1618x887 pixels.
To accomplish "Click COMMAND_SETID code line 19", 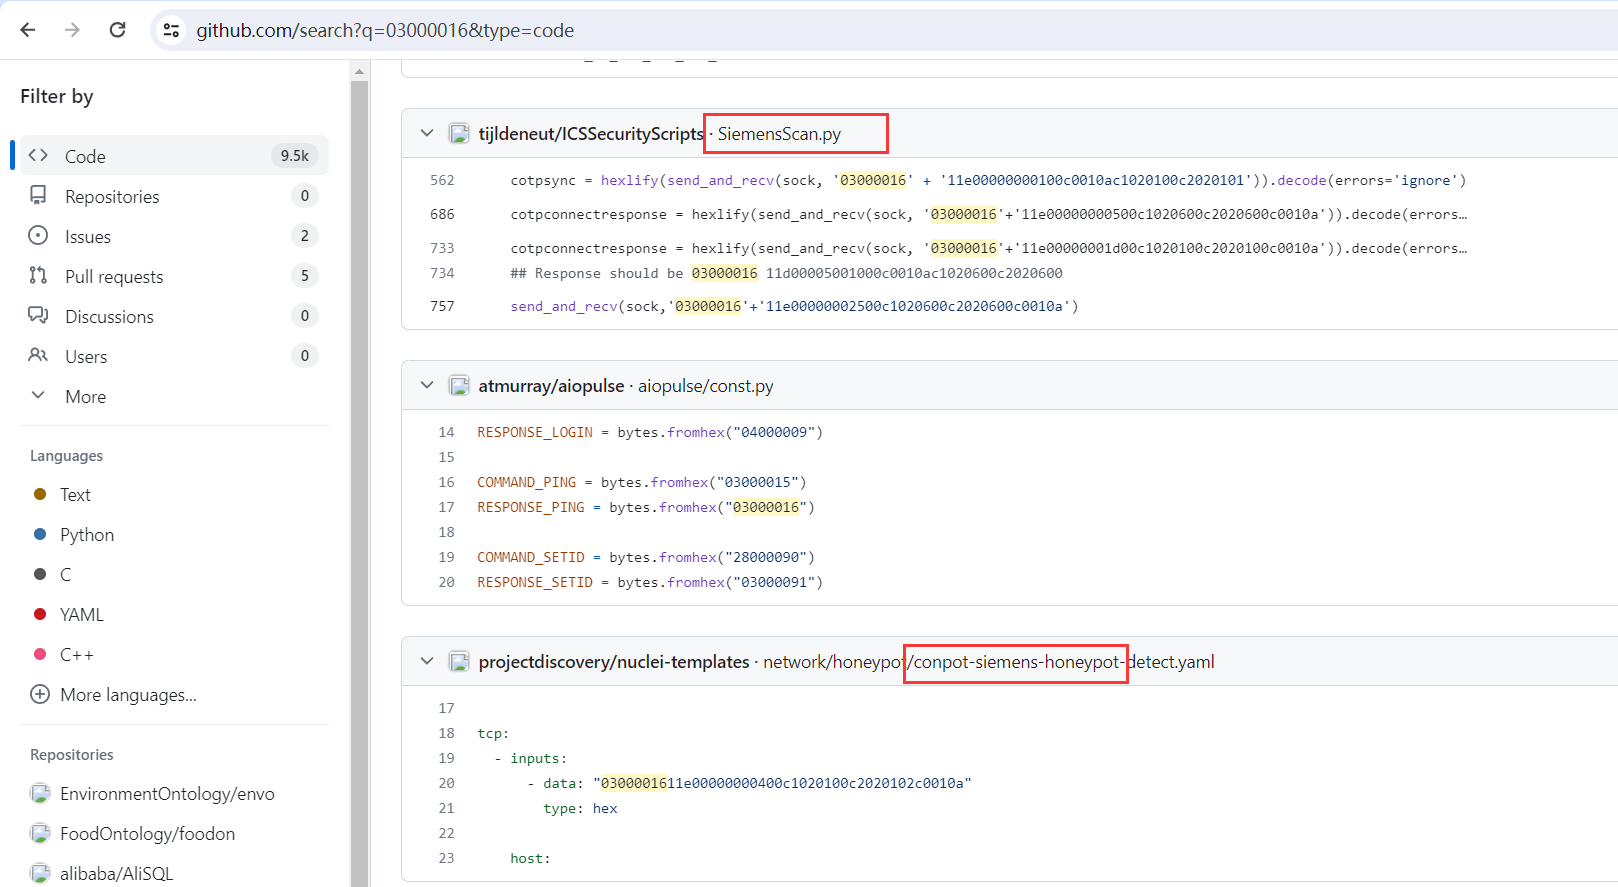I will click(x=646, y=557).
